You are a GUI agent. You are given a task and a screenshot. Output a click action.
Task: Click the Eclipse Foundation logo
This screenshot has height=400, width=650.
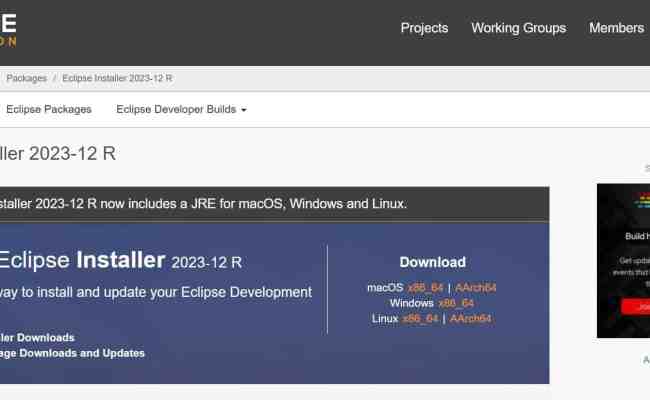click(x=8, y=29)
